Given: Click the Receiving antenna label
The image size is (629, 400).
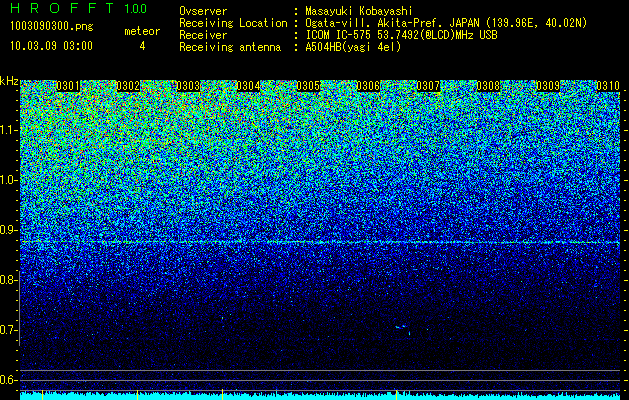Looking at the screenshot, I should click(x=230, y=47).
